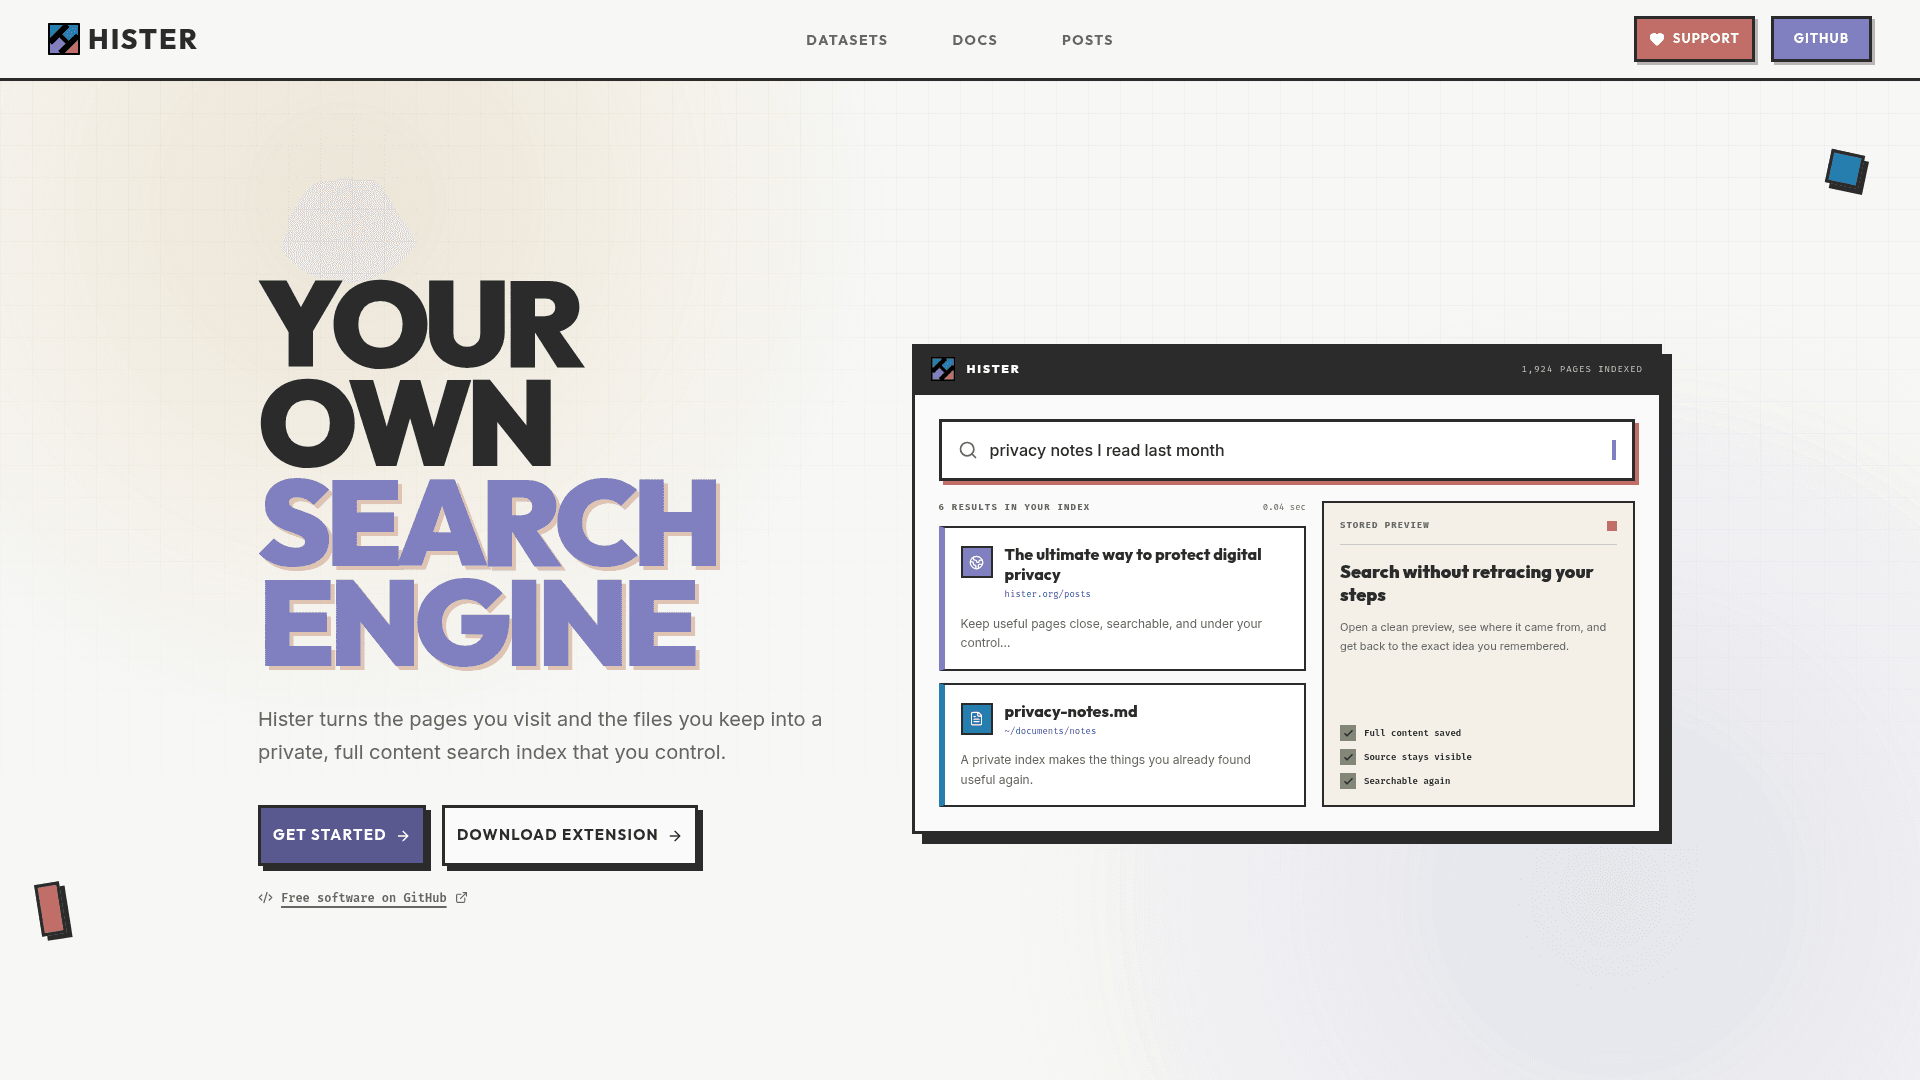Click the document icon beside privacy-notes.md
The image size is (1920, 1080).
click(x=977, y=719)
